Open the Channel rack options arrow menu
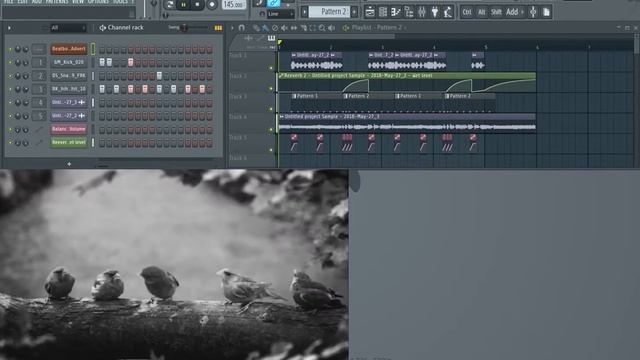 [x=9, y=28]
